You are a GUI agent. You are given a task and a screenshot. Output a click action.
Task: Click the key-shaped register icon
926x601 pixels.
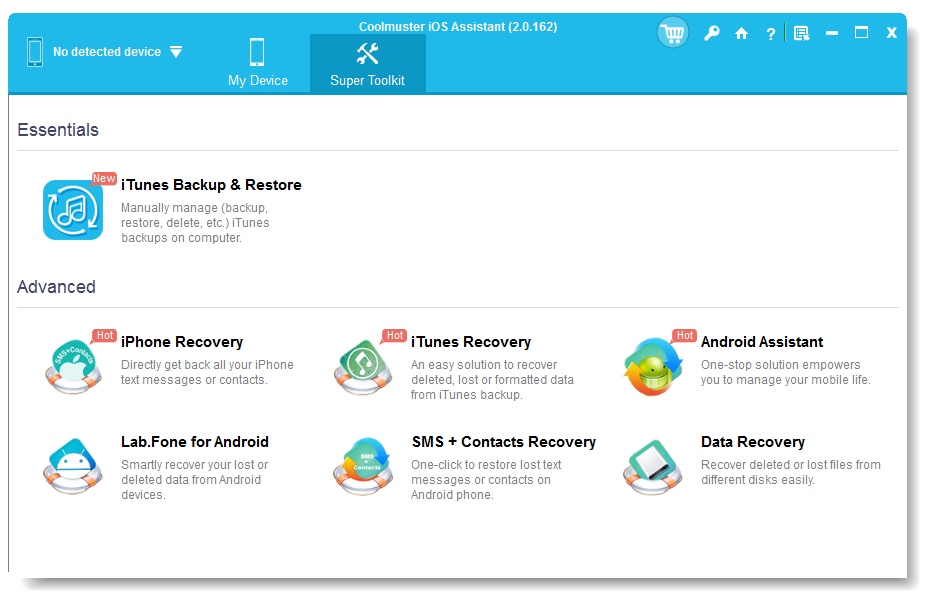coord(711,32)
